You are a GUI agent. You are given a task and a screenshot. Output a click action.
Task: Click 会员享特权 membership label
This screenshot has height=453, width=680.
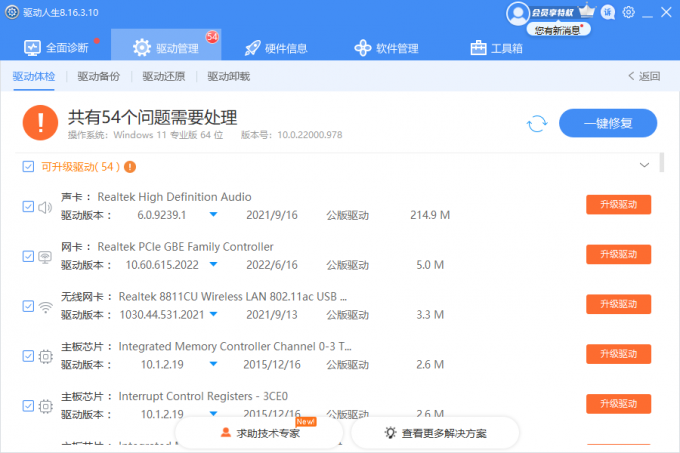552,13
